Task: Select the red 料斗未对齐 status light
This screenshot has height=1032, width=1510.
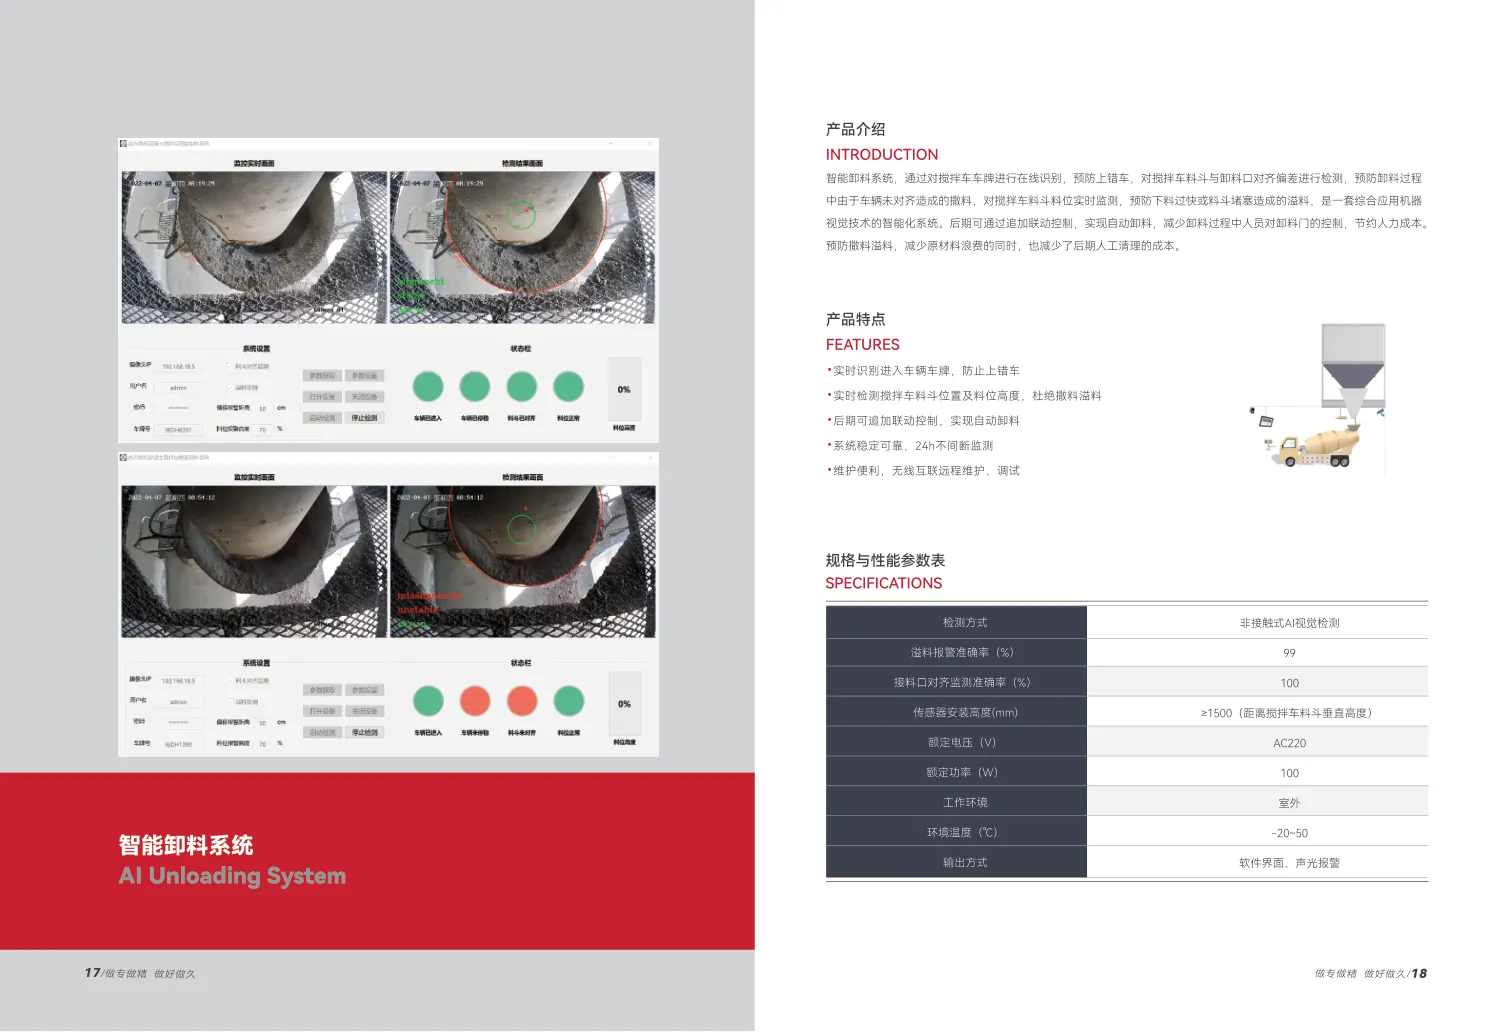Action: [x=522, y=701]
